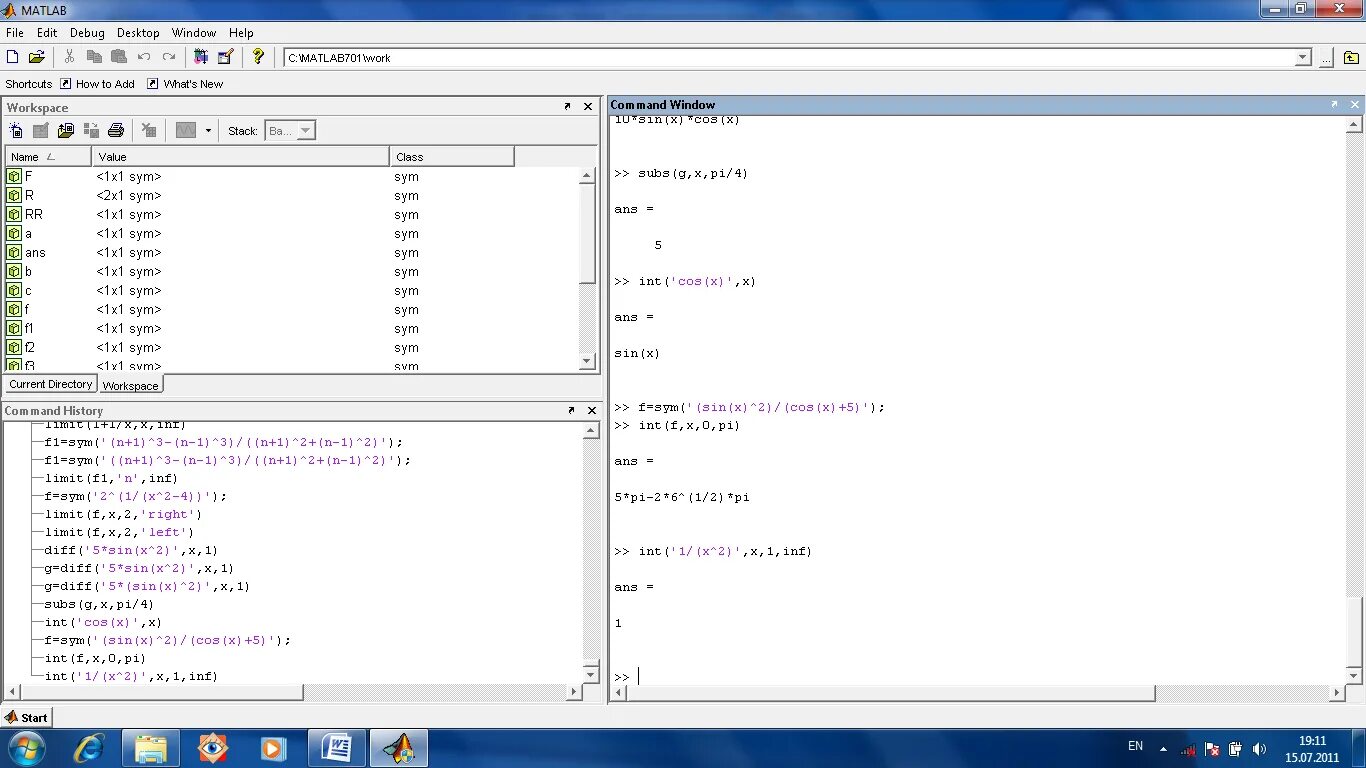The image size is (1366, 768).
Task: Click the Redo arrow icon
Action: click(169, 57)
